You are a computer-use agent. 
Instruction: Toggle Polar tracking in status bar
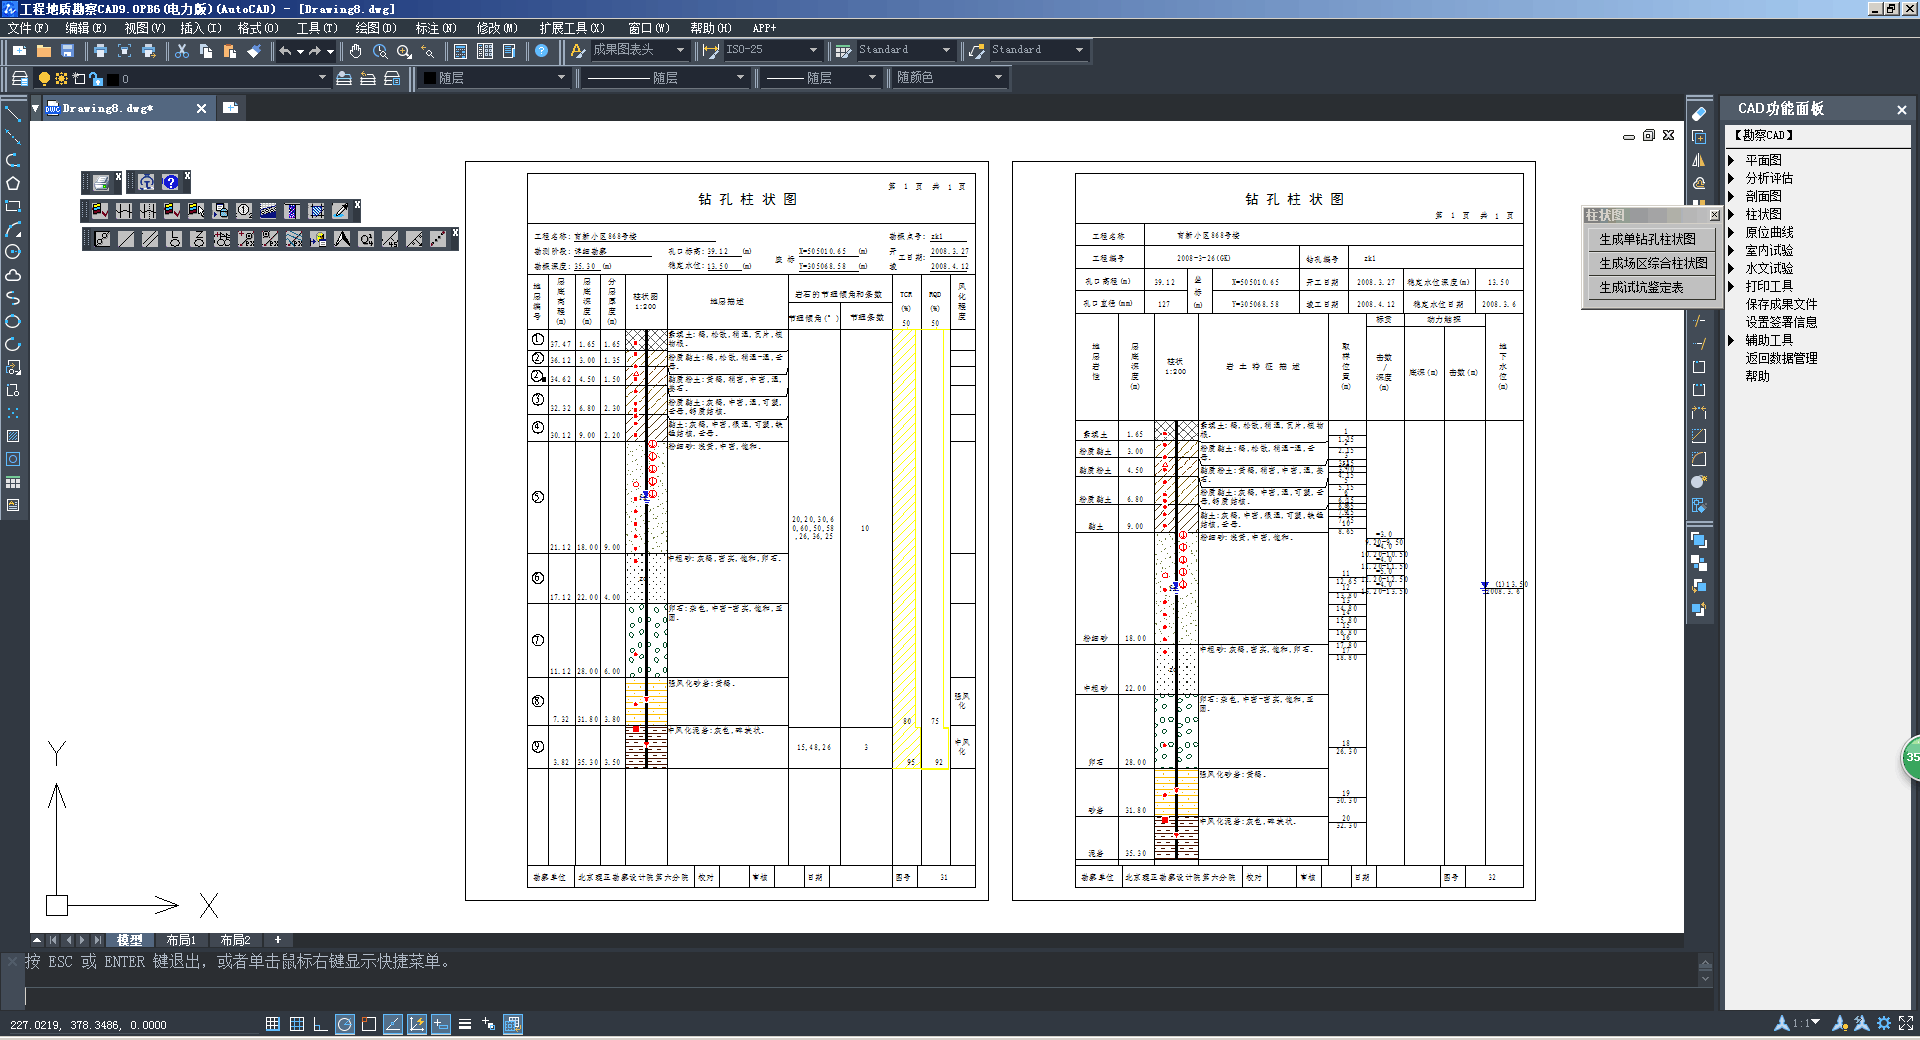(344, 1024)
